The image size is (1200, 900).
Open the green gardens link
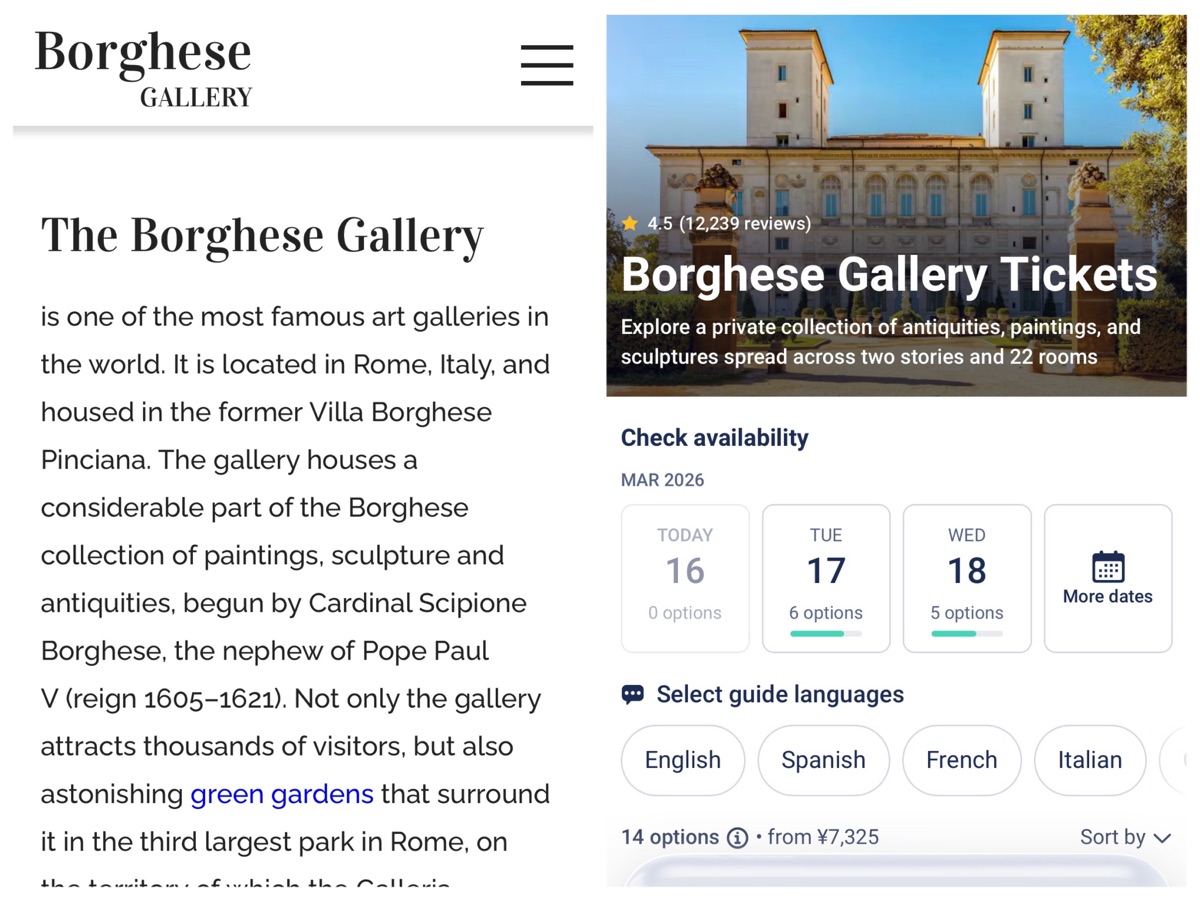(x=282, y=795)
